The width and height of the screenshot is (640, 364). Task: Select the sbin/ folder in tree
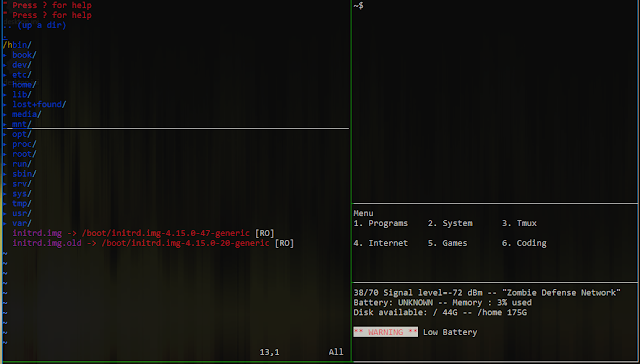(x=24, y=174)
